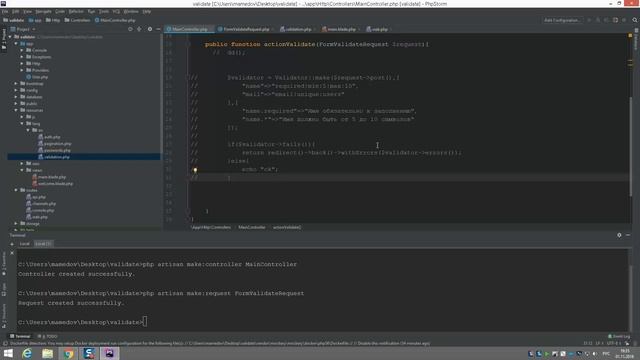Select auth.php in lang folder
The height and width of the screenshot is (360, 640).
point(49,137)
